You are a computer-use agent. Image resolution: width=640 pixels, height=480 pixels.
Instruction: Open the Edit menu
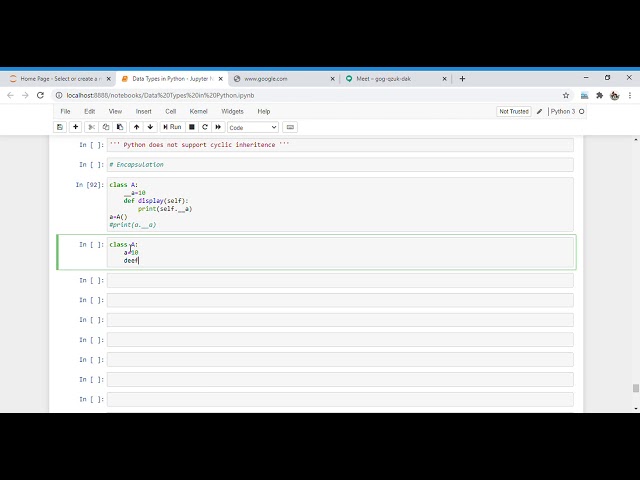pos(89,111)
